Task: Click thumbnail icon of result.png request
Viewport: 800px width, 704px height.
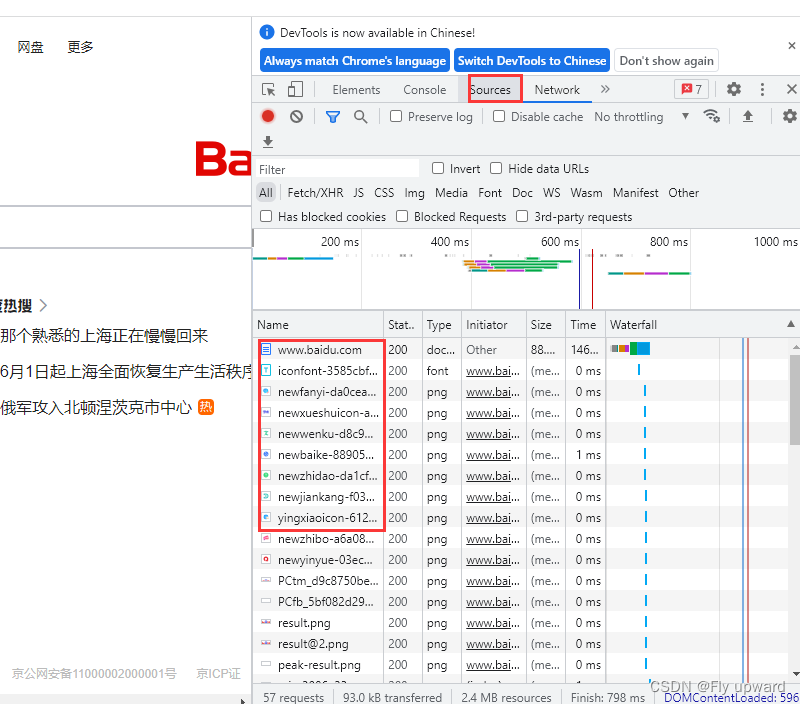Action: click(266, 622)
